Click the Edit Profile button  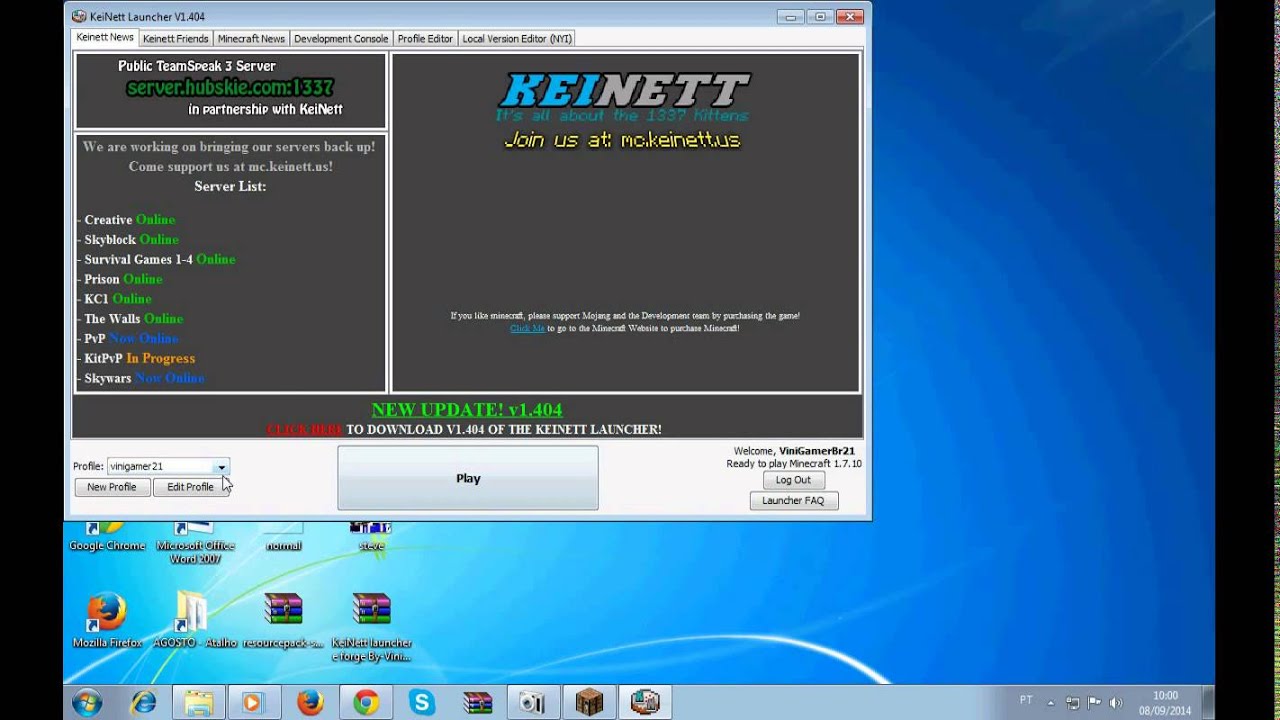[x=190, y=487]
